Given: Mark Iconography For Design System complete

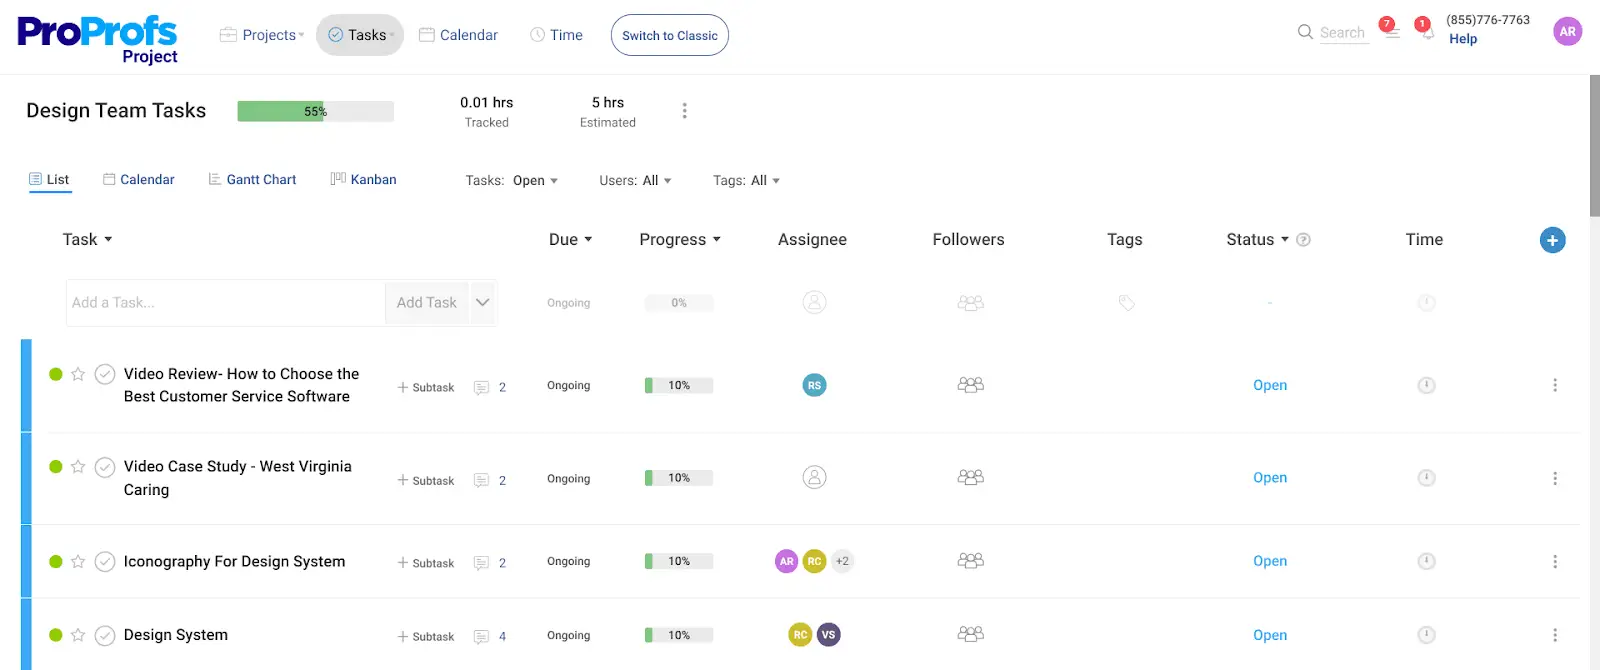Looking at the screenshot, I should (105, 562).
